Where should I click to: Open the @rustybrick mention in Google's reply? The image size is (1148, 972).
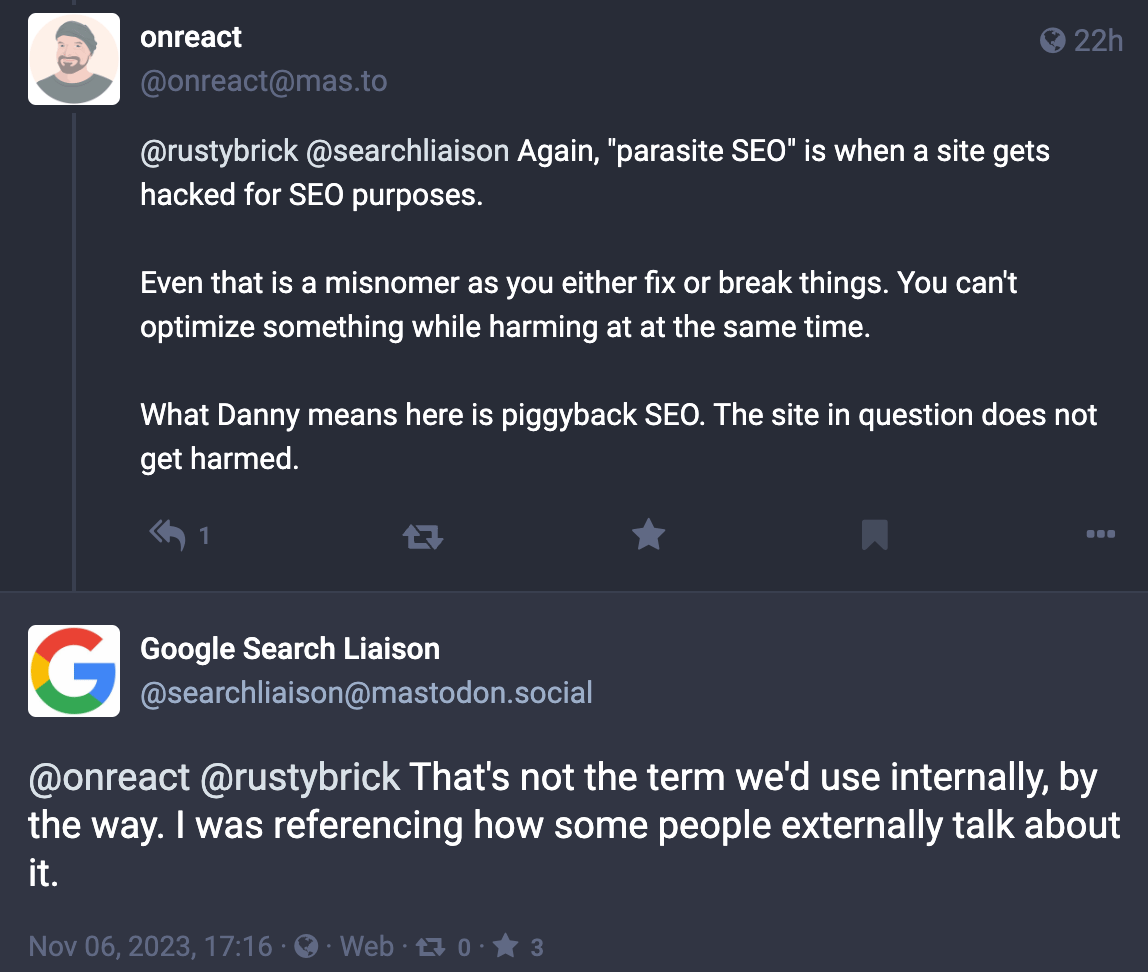300,777
